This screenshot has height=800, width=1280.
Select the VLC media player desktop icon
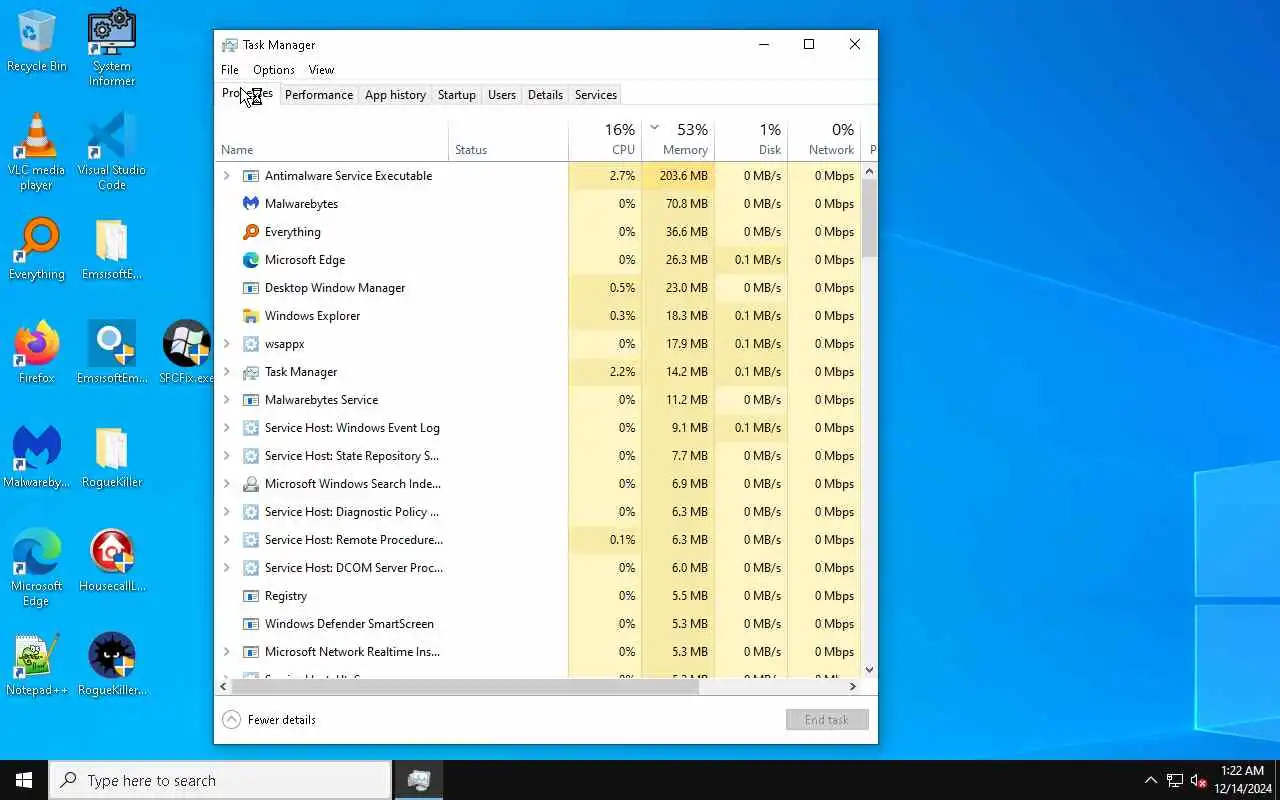pos(37,152)
